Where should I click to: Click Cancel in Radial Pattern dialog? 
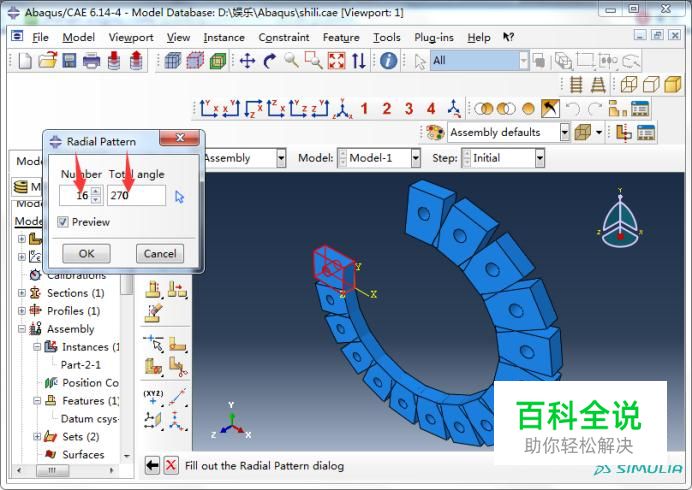(x=160, y=253)
